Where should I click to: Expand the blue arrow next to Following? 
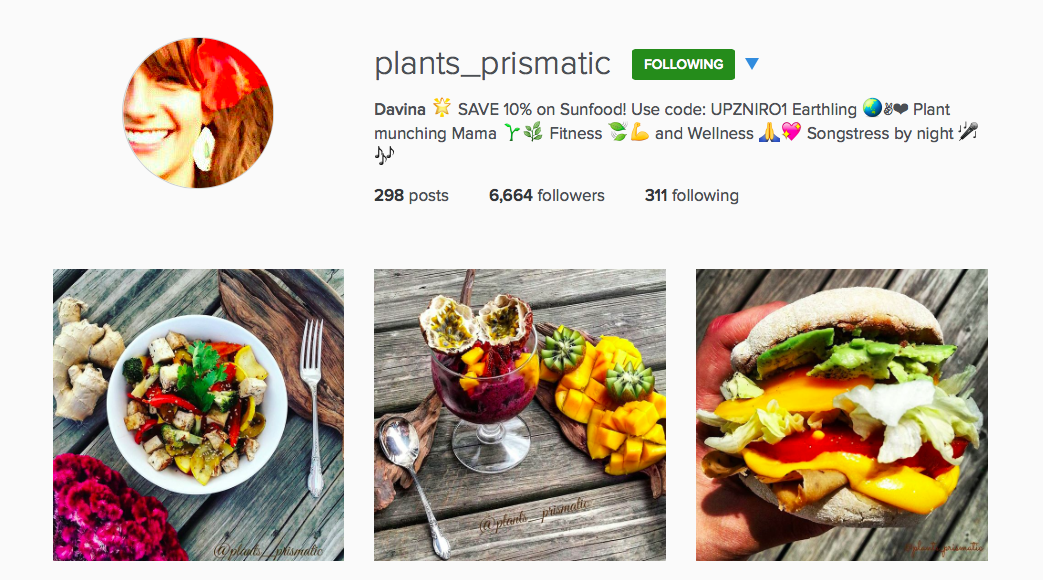click(752, 65)
